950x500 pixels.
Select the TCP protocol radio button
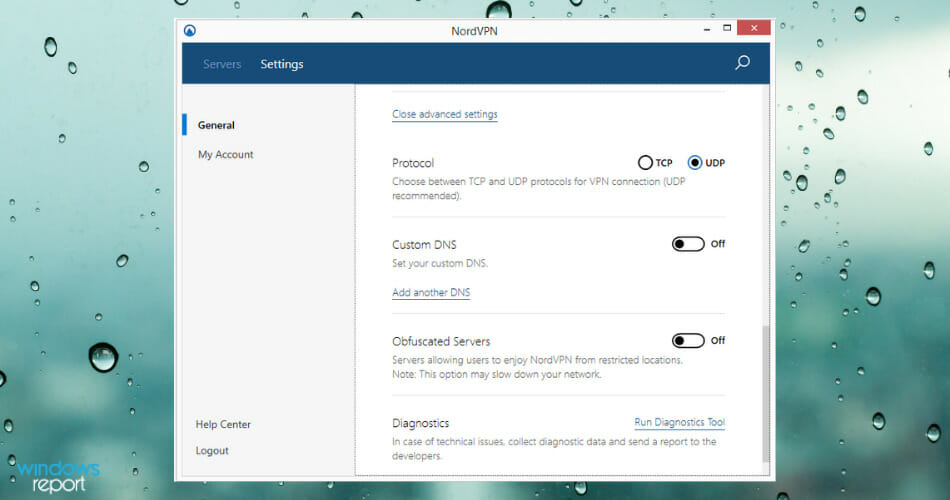[x=645, y=162]
